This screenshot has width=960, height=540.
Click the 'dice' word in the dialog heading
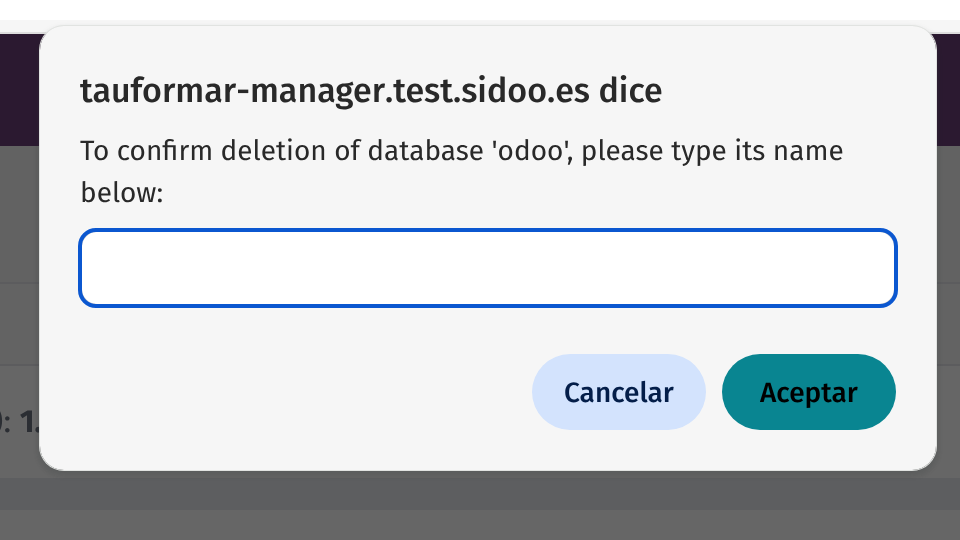coord(630,91)
